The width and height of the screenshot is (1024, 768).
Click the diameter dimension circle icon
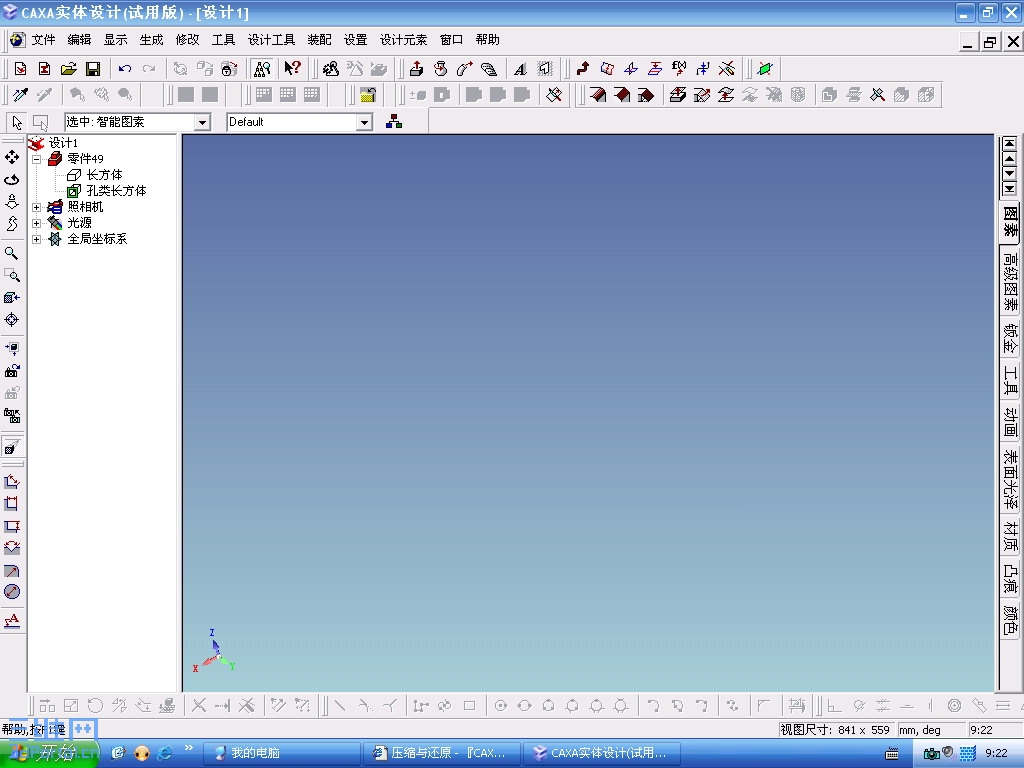[x=12, y=592]
